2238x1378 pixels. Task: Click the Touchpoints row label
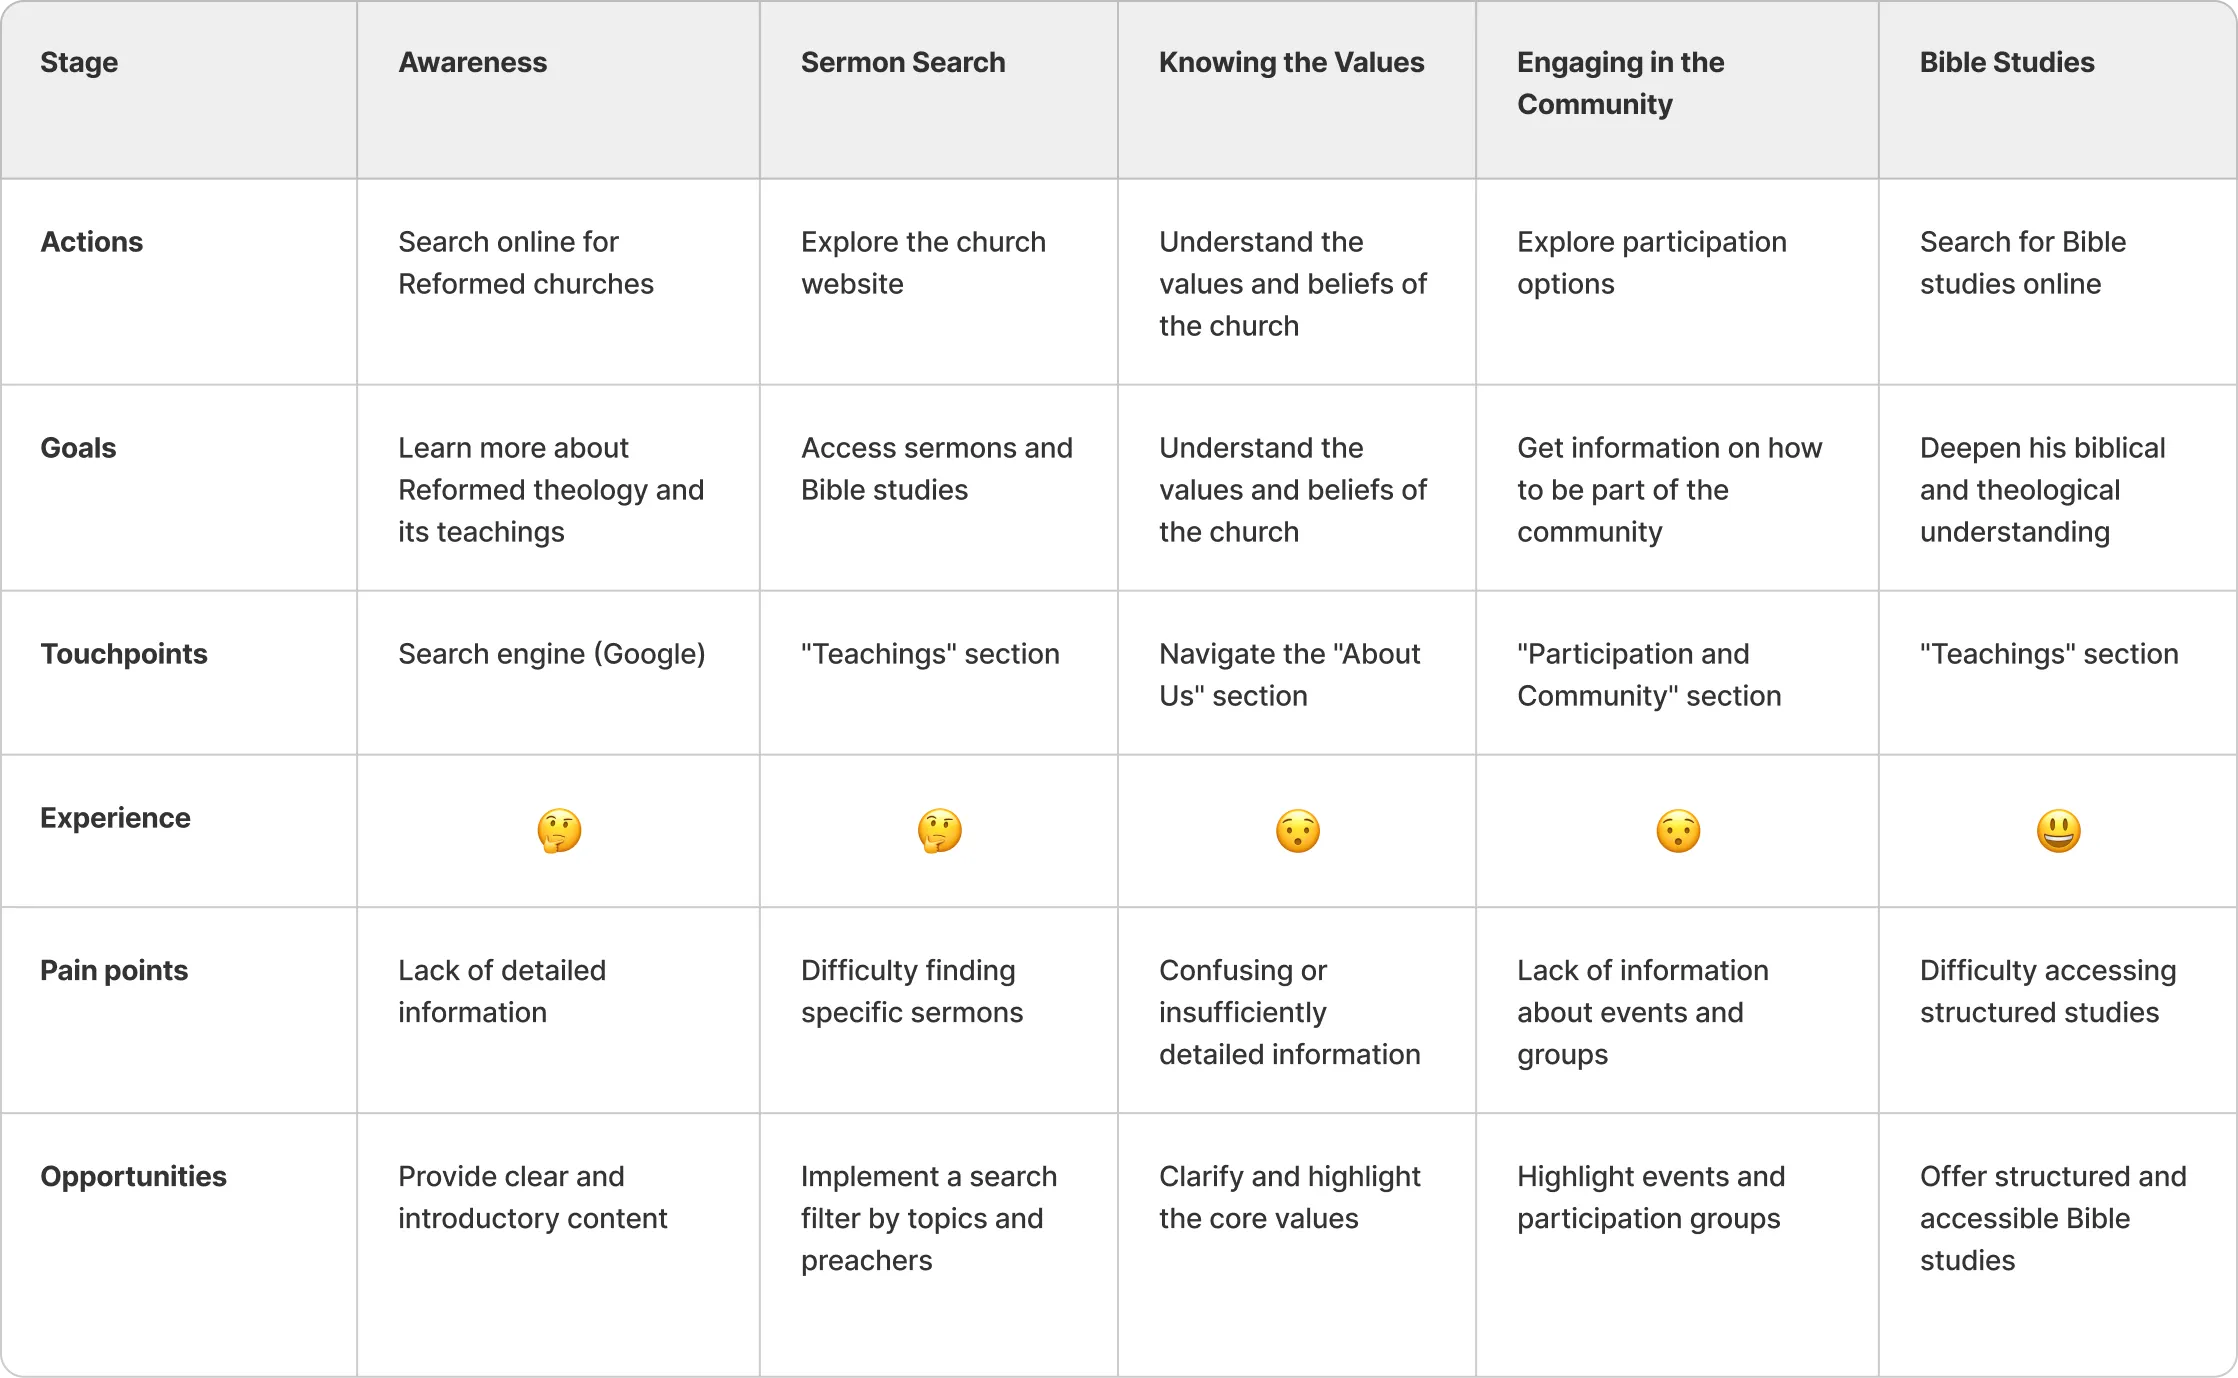point(124,654)
